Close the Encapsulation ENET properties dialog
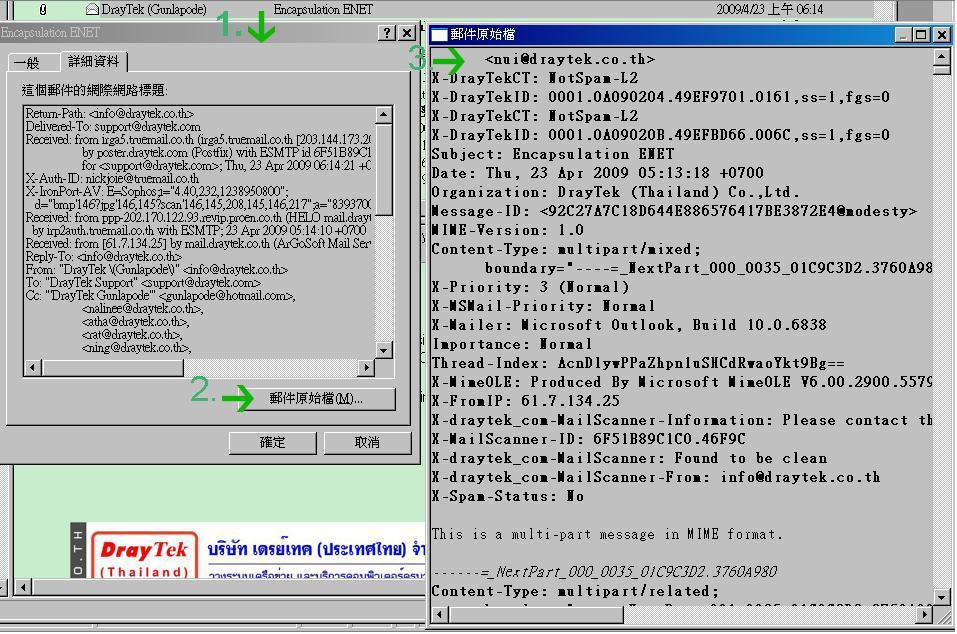 (407, 33)
